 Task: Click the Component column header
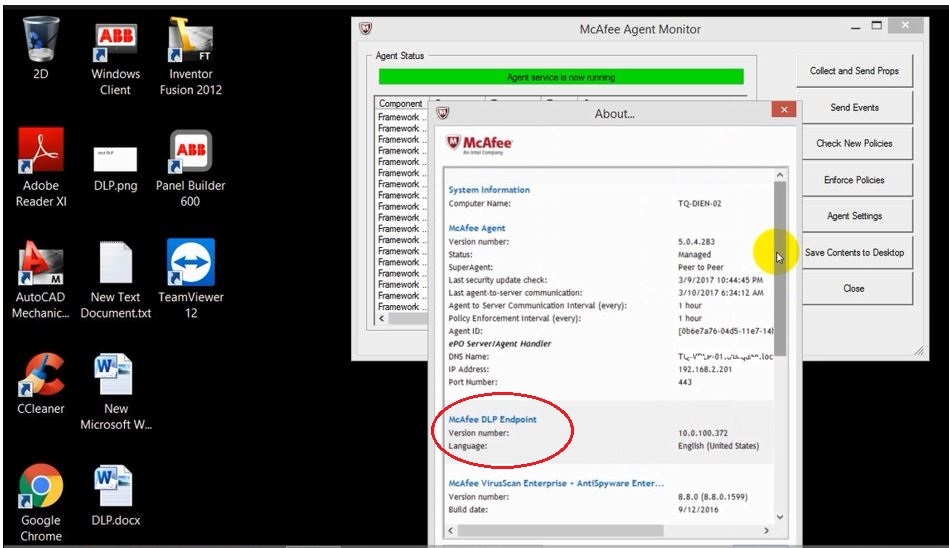[400, 104]
